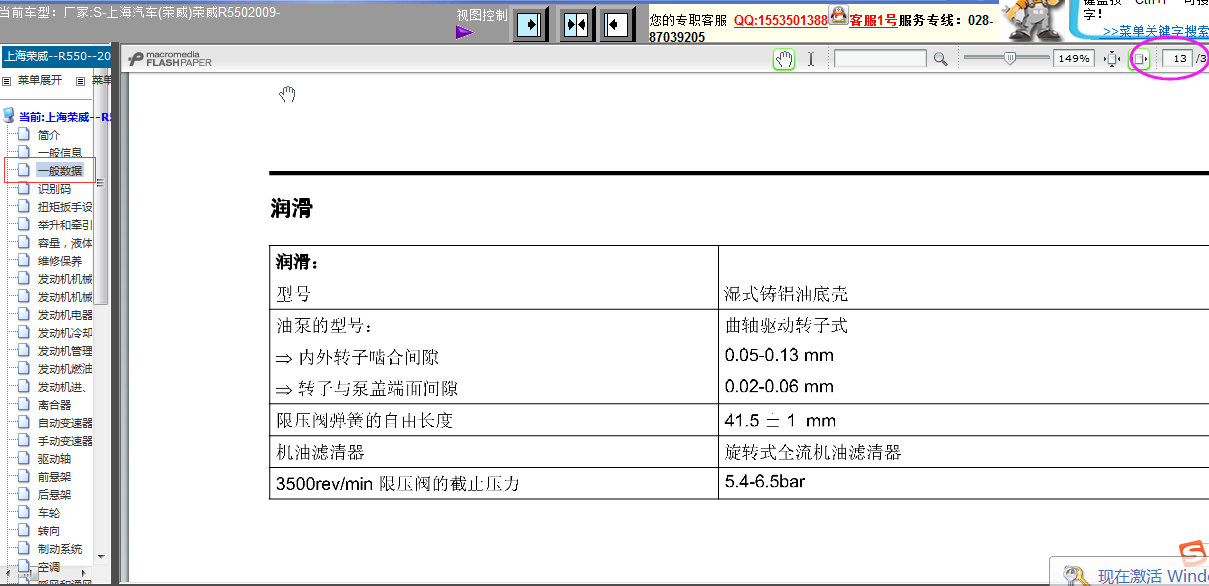Screen dimensions: 1209x586
Task: Click the FlashPaper search text box
Action: (x=880, y=59)
